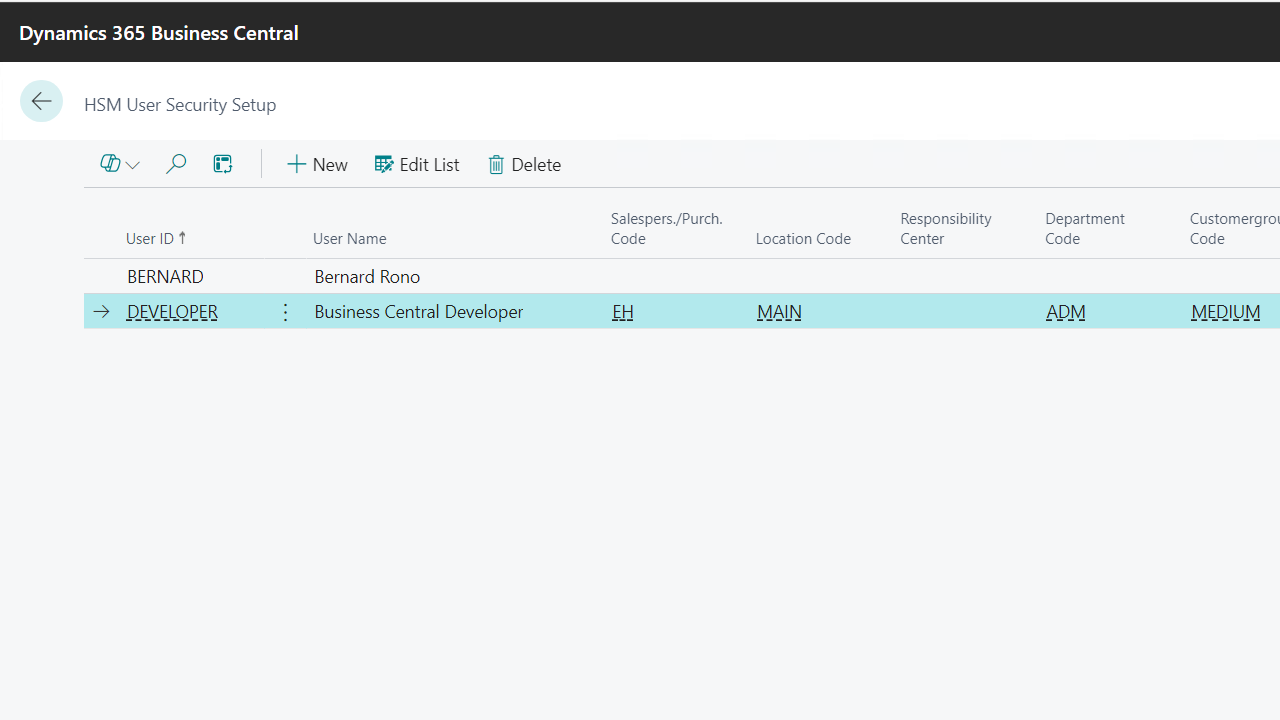1280x720 pixels.
Task: Click the row arrow indicator on DEVELOPER
Action: point(101,311)
